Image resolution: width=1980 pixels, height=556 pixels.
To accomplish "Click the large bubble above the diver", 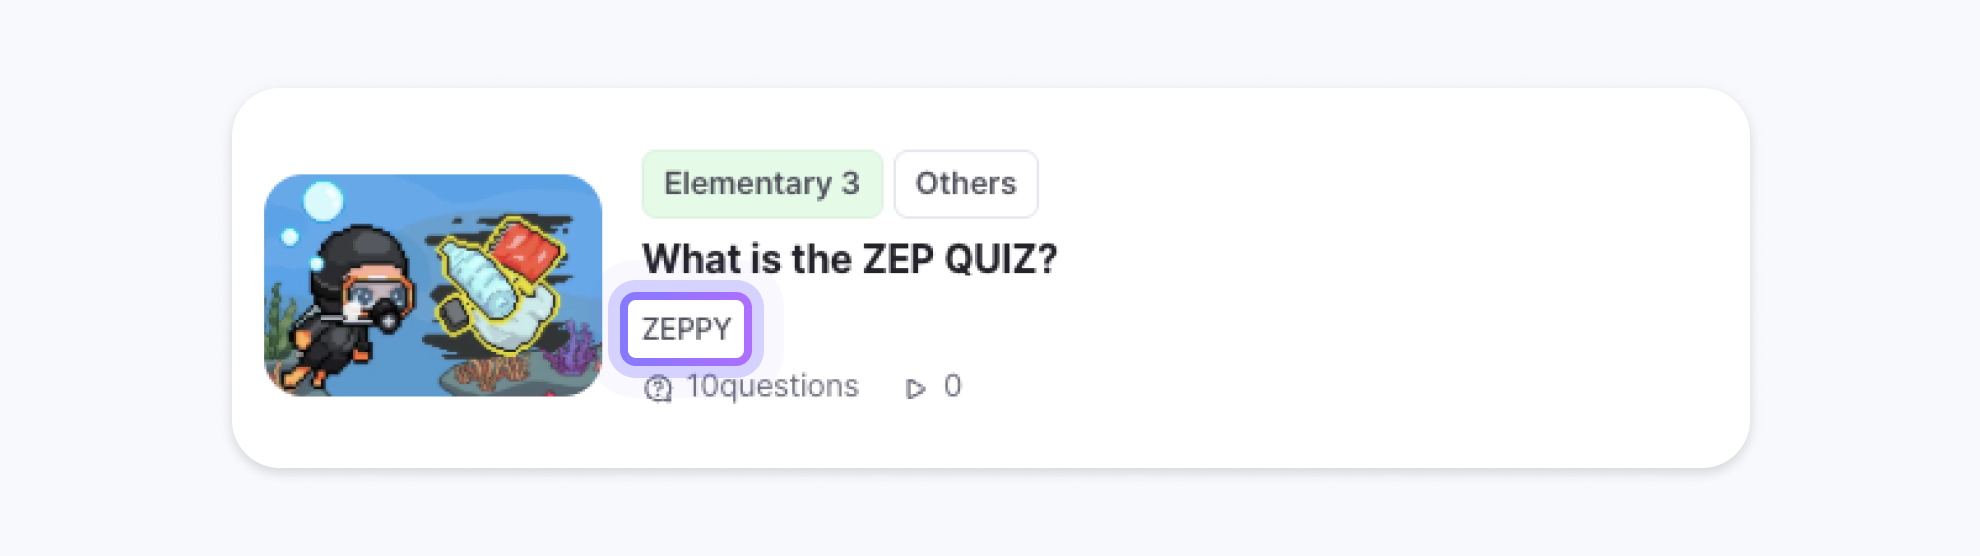I will (323, 201).
